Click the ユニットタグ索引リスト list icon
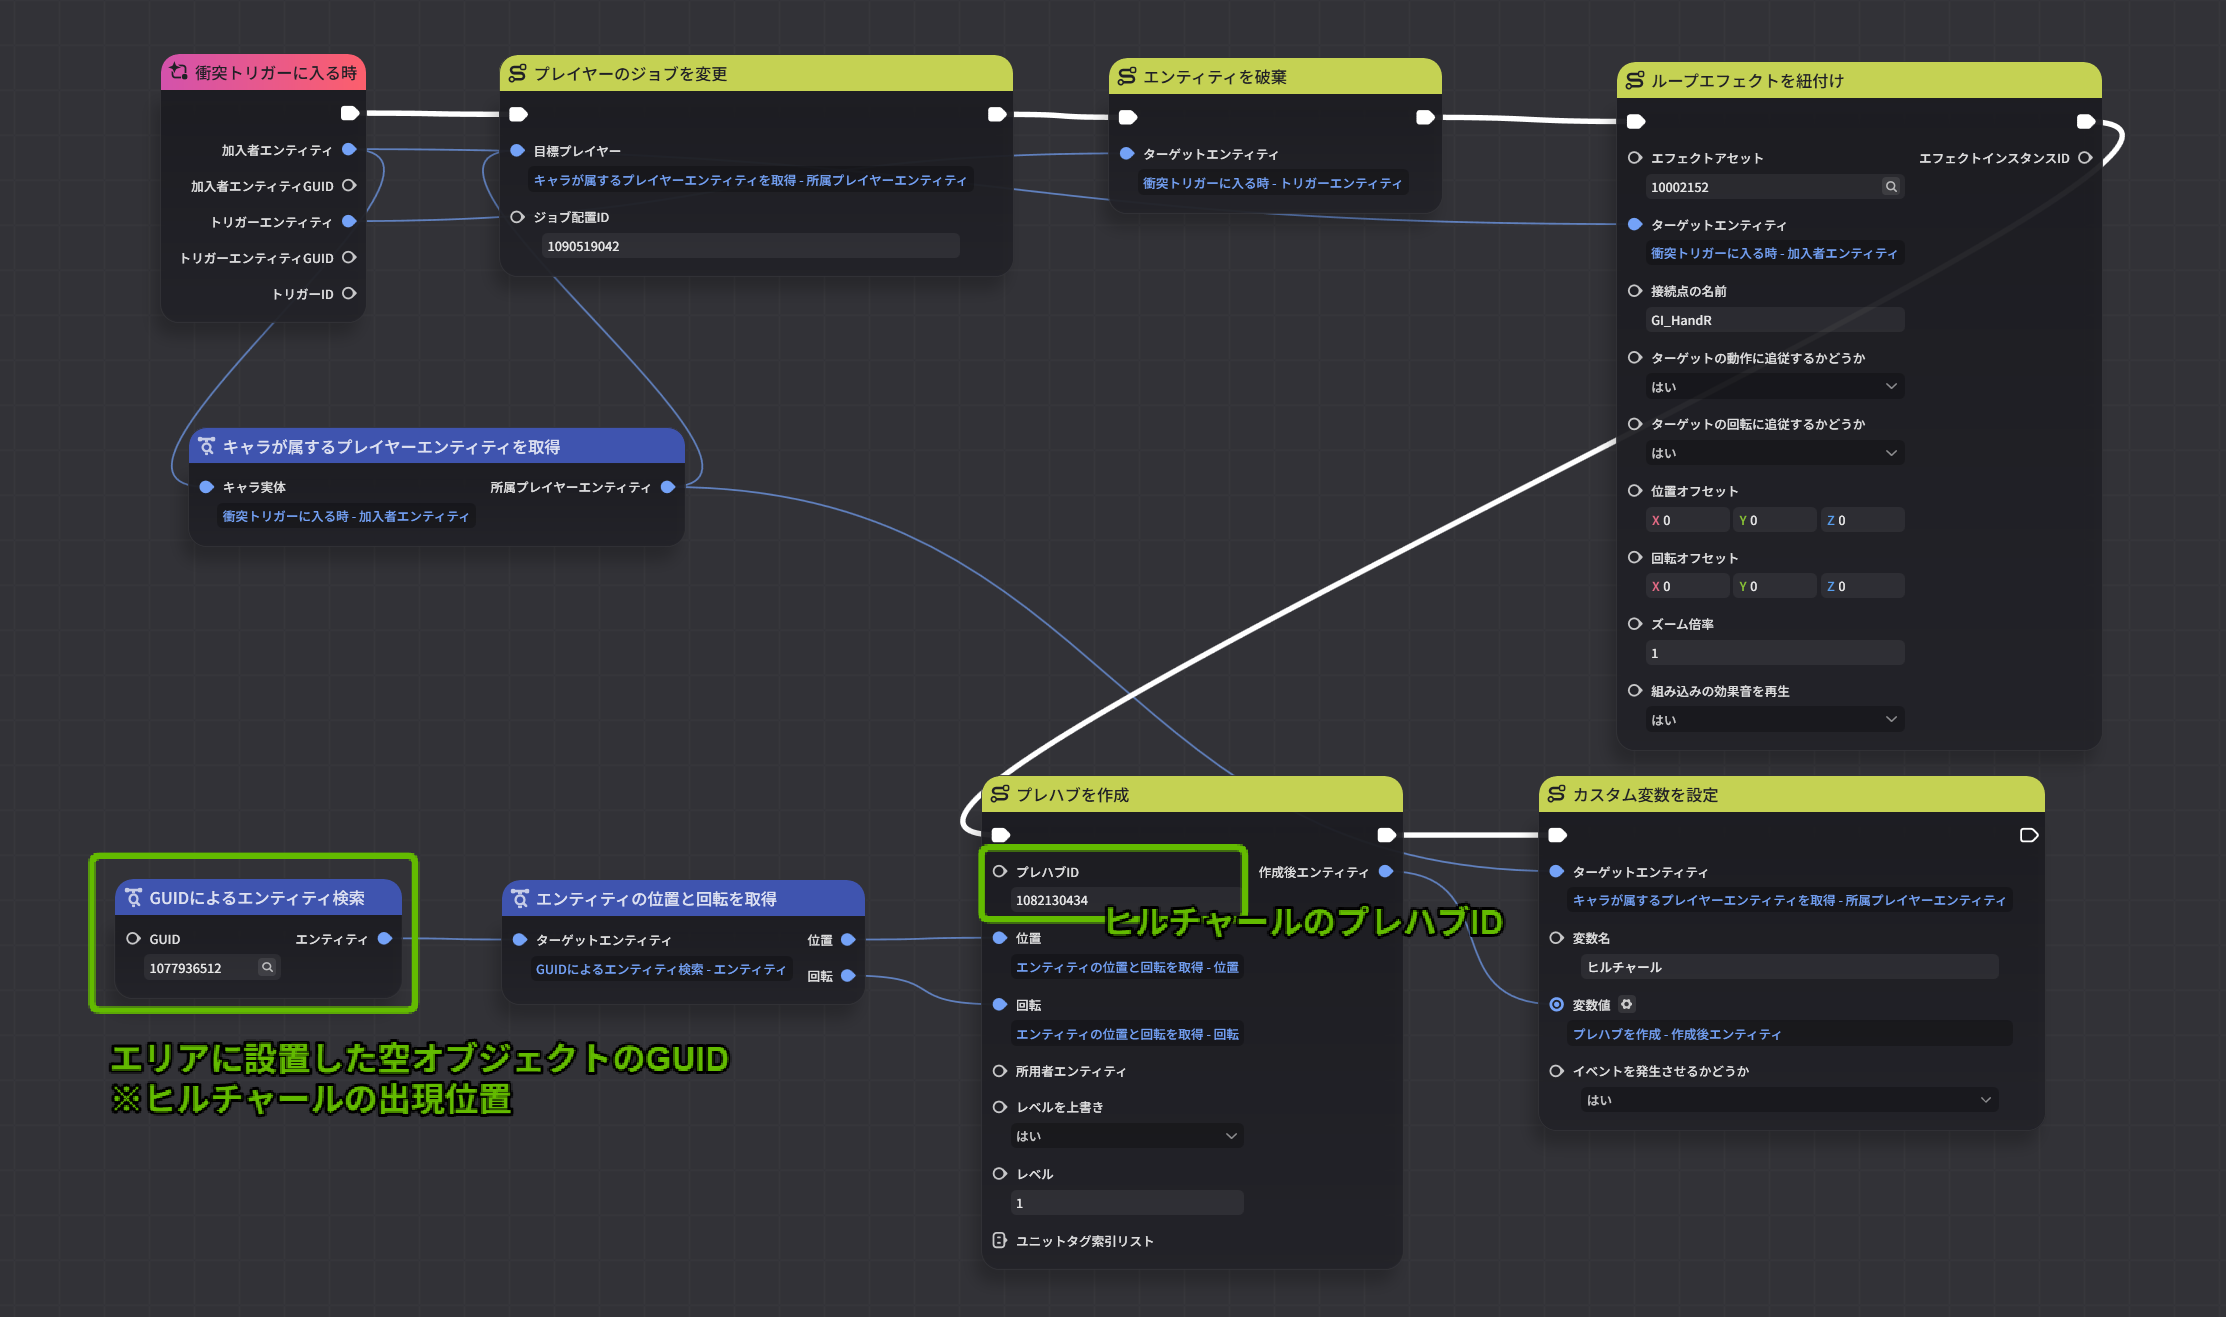Image resolution: width=2226 pixels, height=1317 pixels. (x=999, y=1240)
